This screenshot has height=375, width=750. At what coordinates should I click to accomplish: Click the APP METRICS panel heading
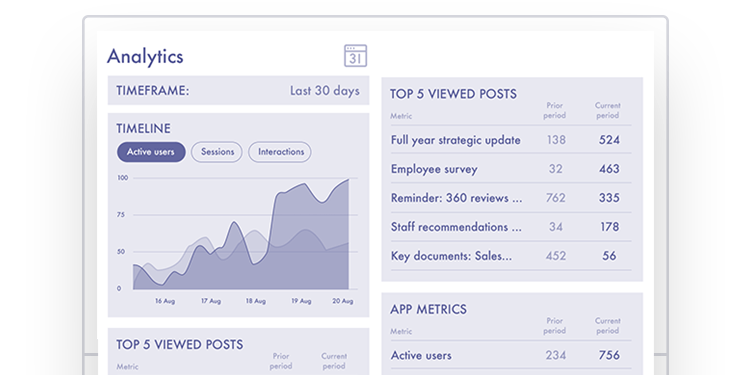[x=428, y=309]
